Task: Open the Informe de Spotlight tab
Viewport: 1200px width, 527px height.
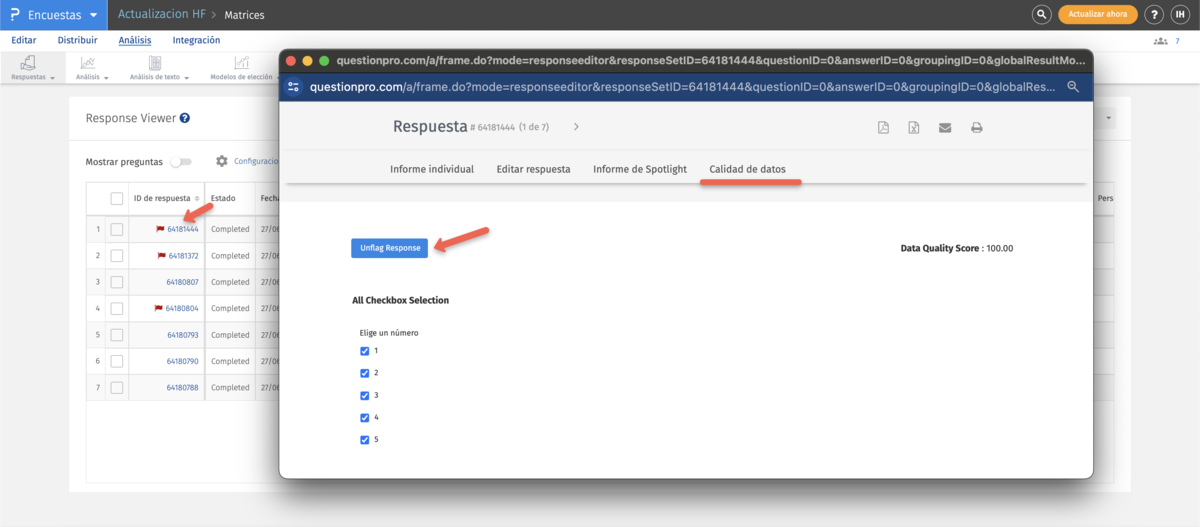Action: [x=640, y=169]
